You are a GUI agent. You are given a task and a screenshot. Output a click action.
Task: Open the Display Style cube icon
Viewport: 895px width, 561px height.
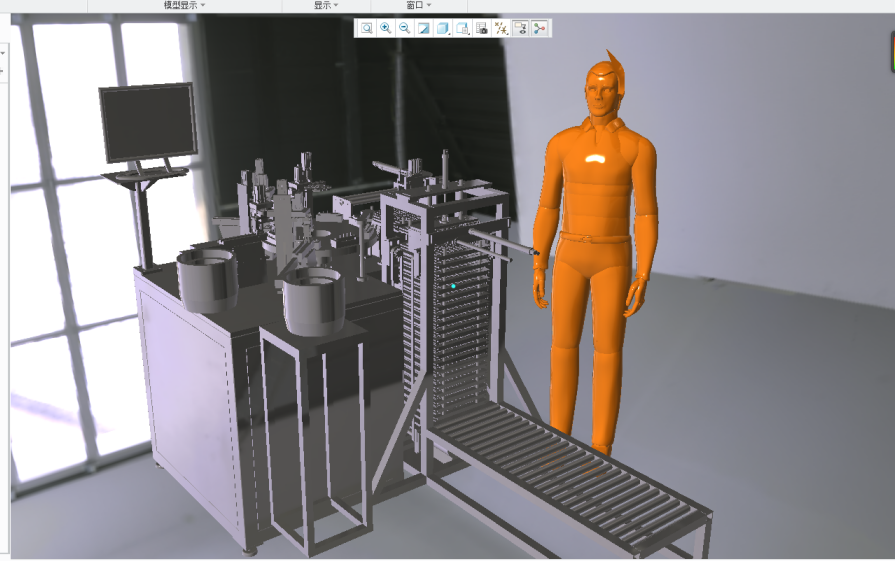click(x=443, y=28)
